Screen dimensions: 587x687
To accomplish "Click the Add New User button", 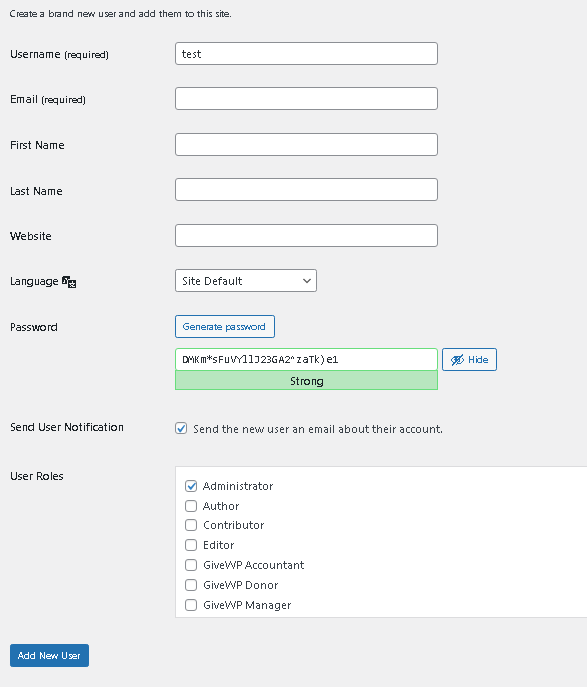I will coord(50,655).
